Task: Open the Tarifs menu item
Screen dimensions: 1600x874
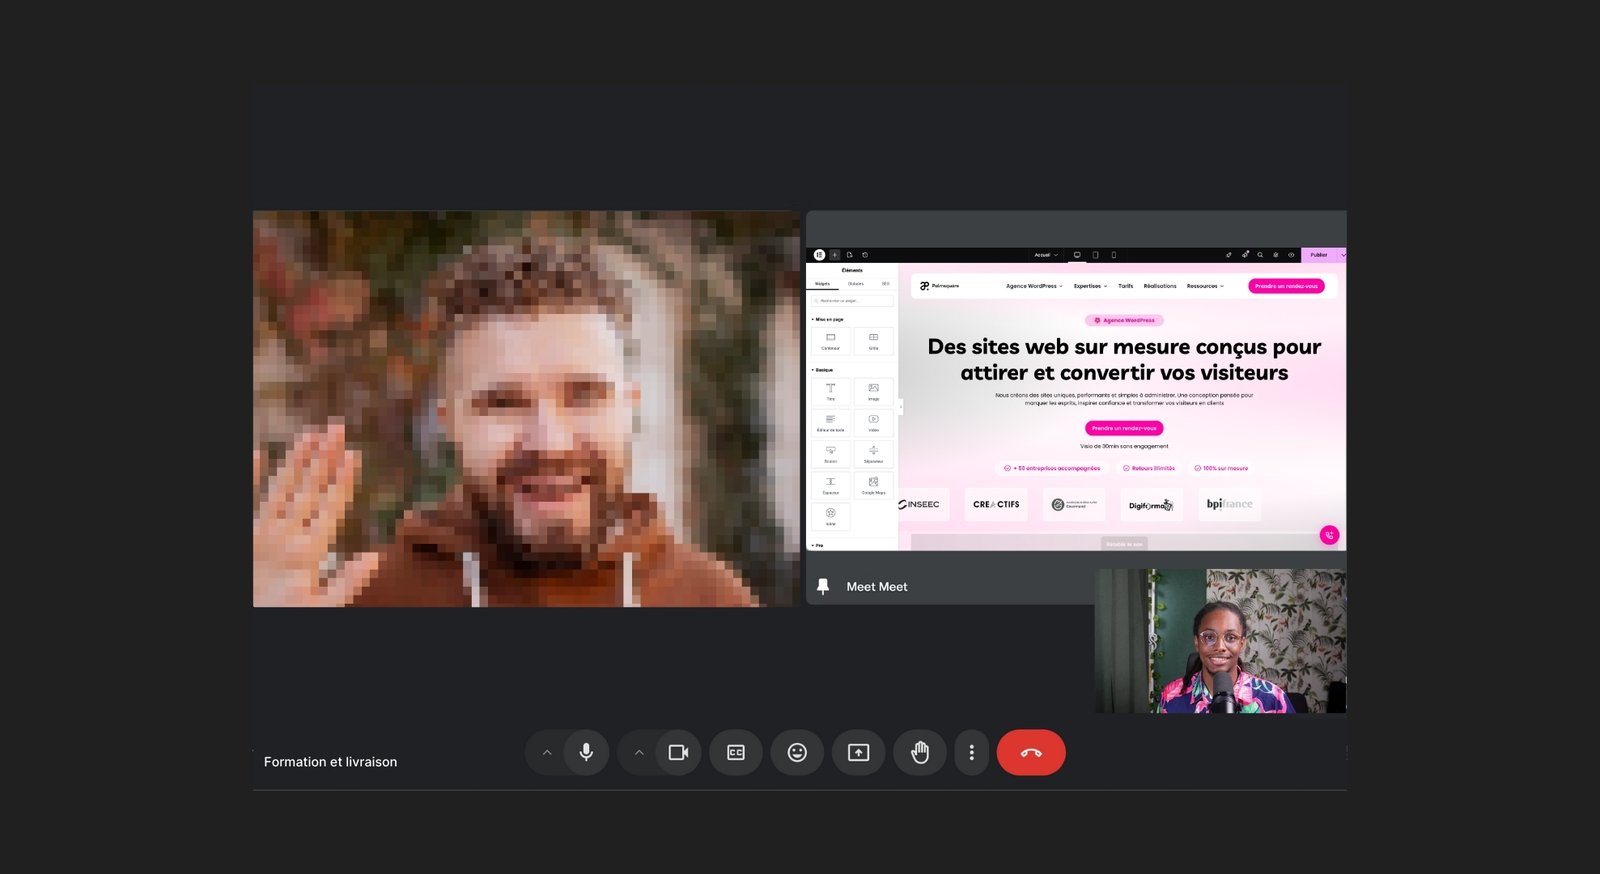Action: pos(1125,286)
